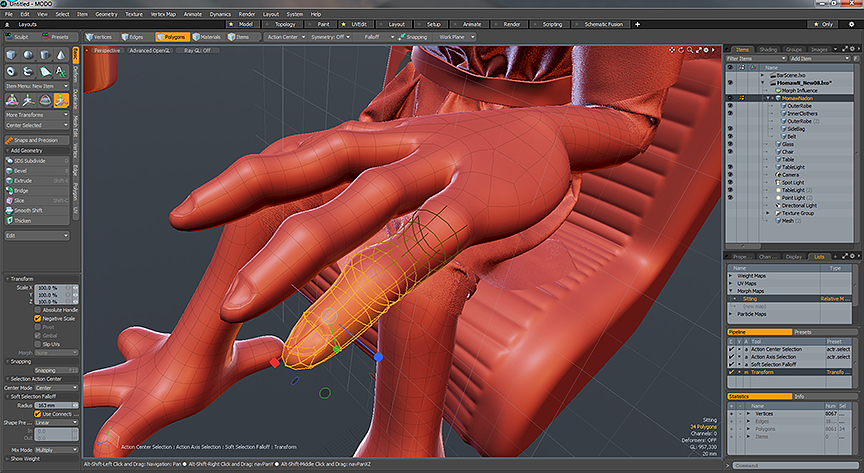Open the More Transforms dropdown
This screenshot has height=473, width=864.
37,115
